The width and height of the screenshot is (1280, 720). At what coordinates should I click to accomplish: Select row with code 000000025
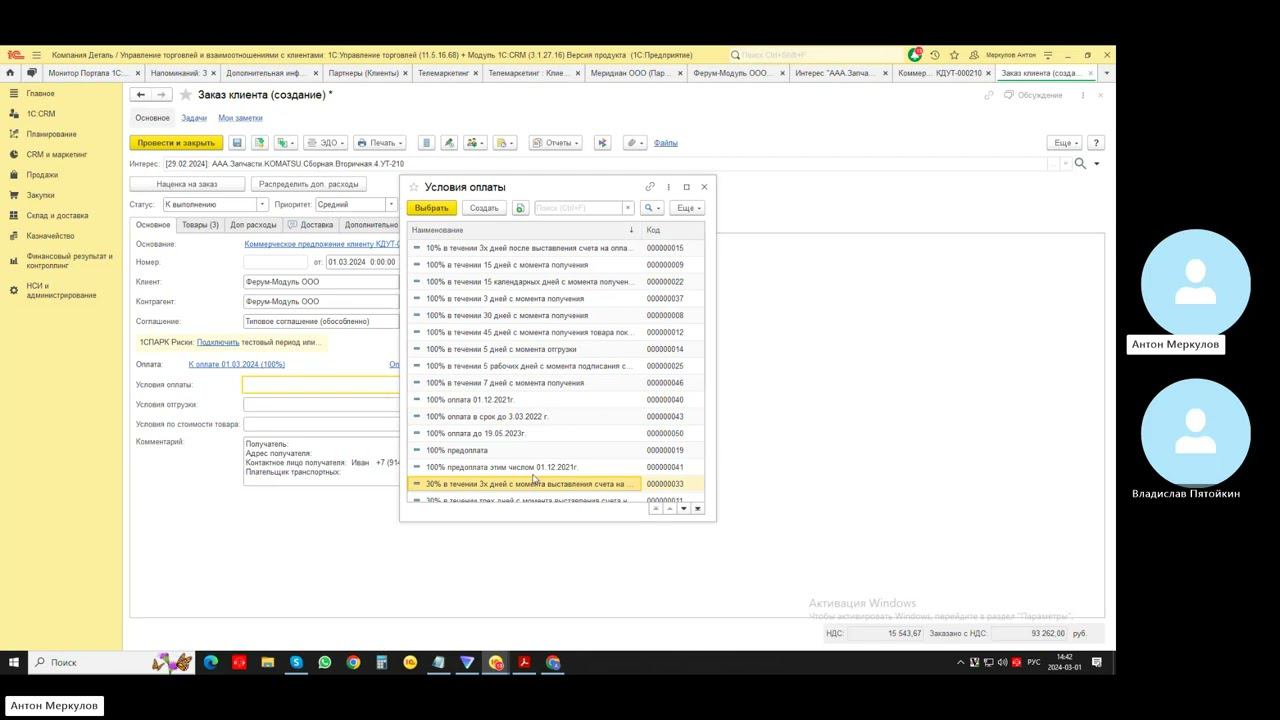coord(555,366)
